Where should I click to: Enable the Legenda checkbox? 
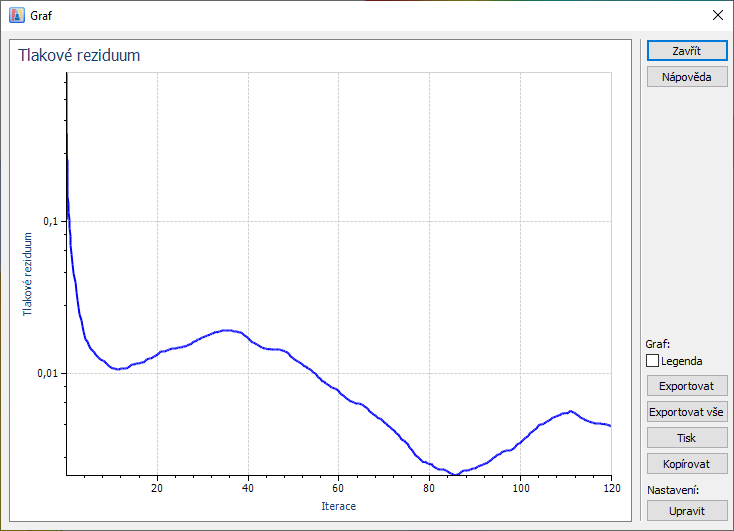pos(652,361)
